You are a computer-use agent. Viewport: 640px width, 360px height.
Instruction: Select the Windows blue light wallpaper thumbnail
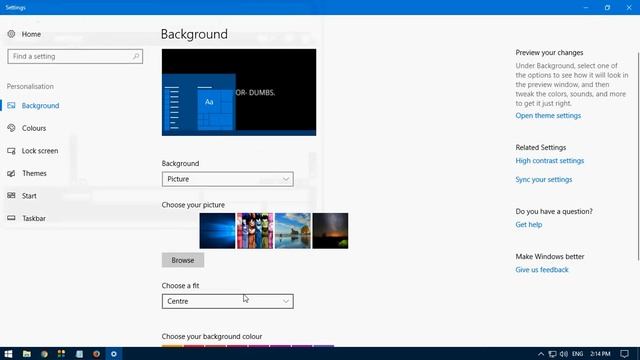click(x=217, y=231)
